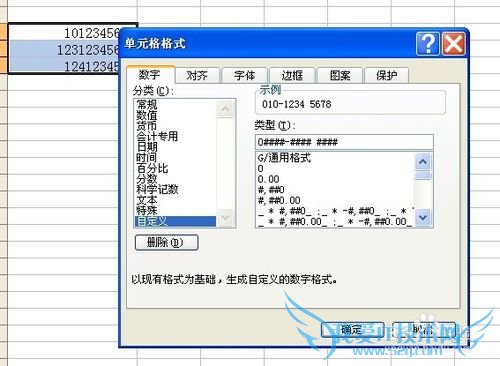
Task: Choose format 0.00 in the type list
Action: (x=268, y=179)
